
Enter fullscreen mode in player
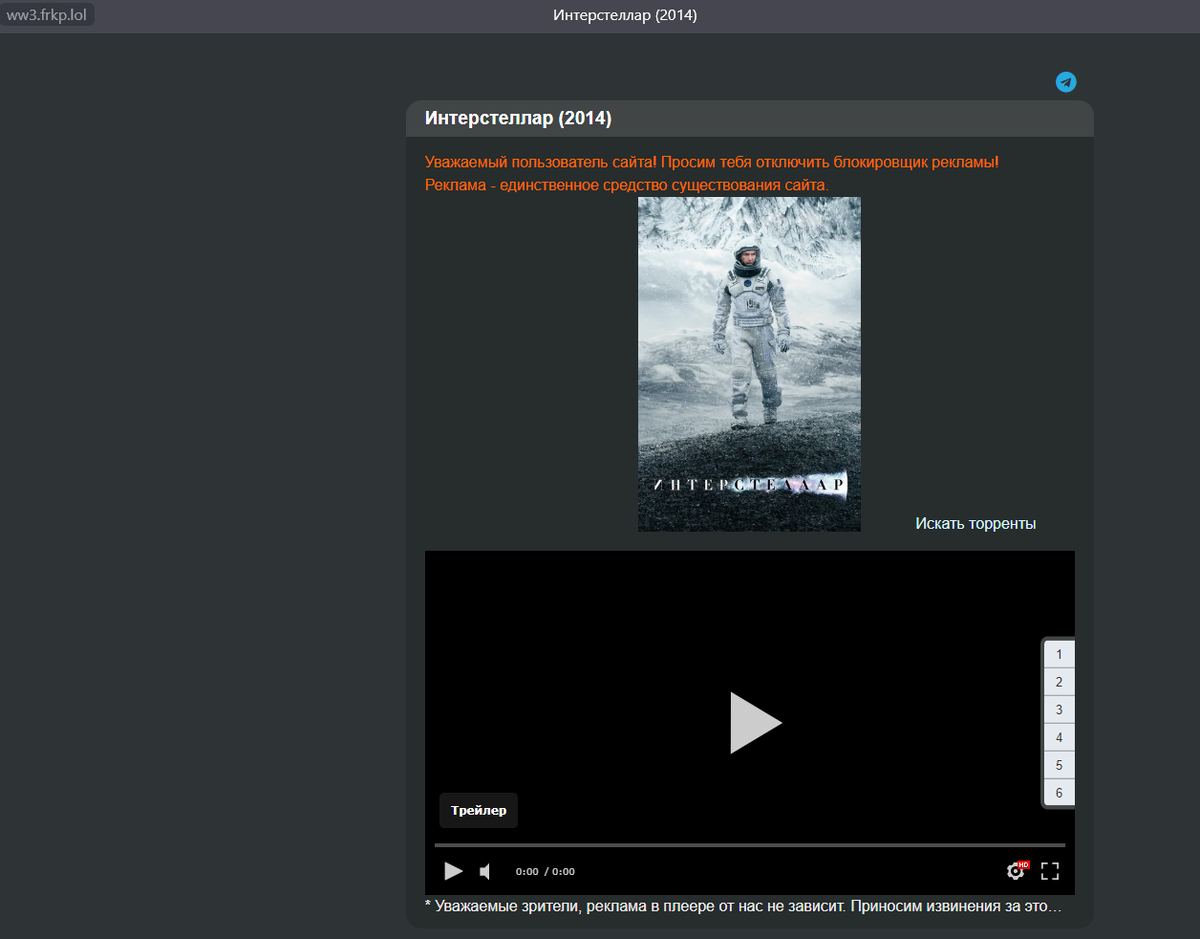coord(1050,871)
